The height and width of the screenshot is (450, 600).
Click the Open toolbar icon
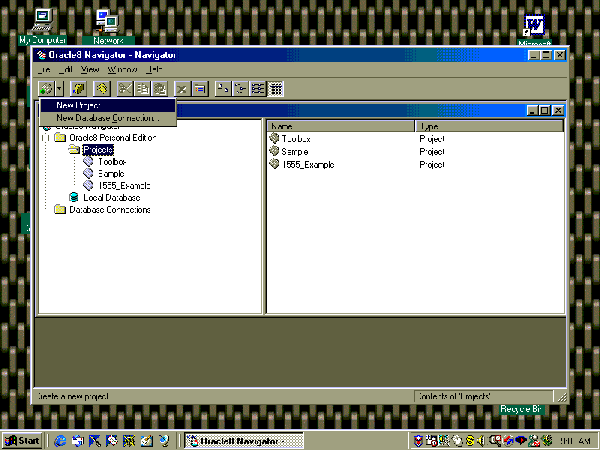pos(78,89)
